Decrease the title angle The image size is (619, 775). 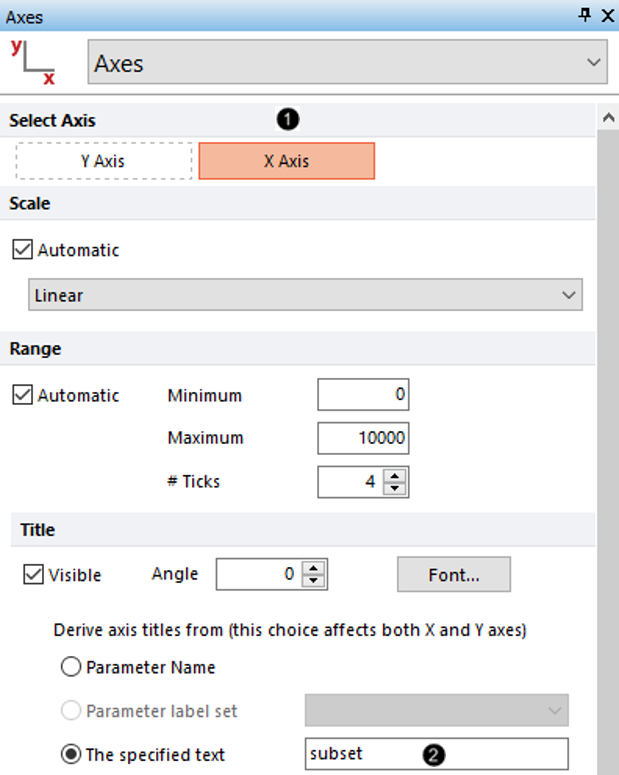tap(314, 580)
